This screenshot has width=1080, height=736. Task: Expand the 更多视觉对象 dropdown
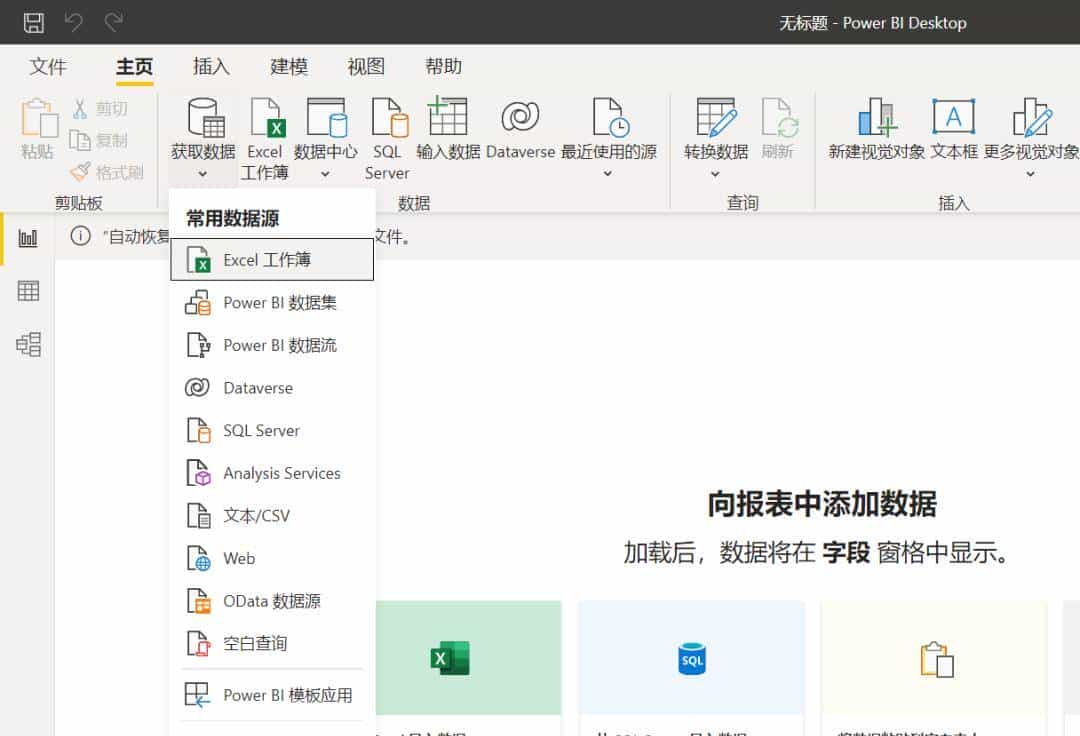click(1030, 172)
